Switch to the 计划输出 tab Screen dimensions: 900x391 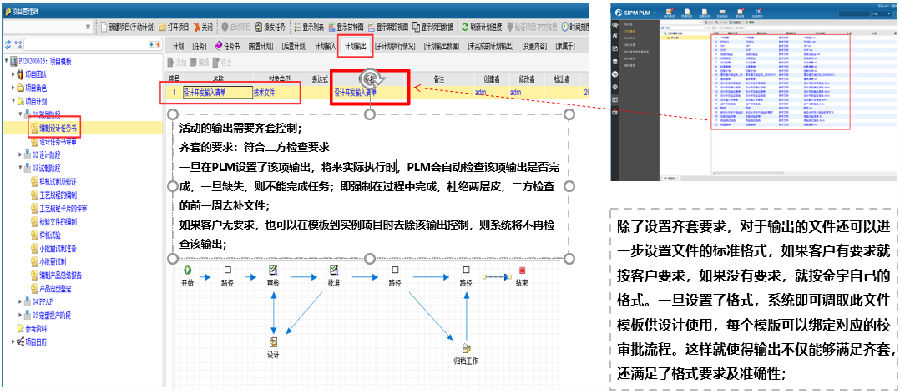(x=355, y=46)
